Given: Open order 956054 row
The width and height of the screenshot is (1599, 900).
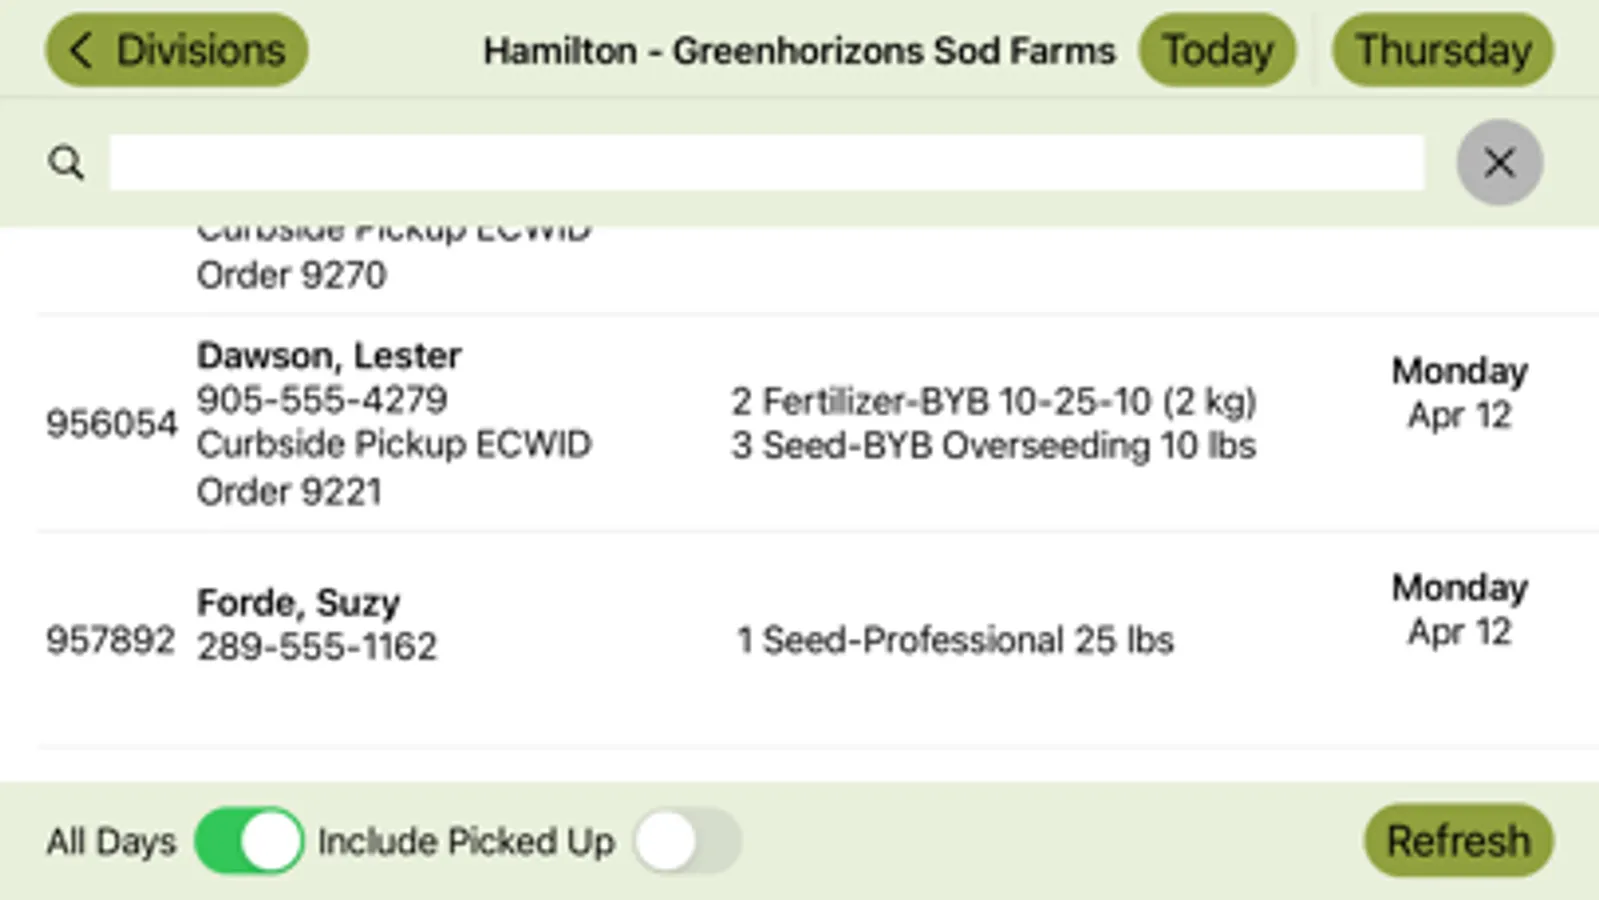Looking at the screenshot, I should (111, 424).
